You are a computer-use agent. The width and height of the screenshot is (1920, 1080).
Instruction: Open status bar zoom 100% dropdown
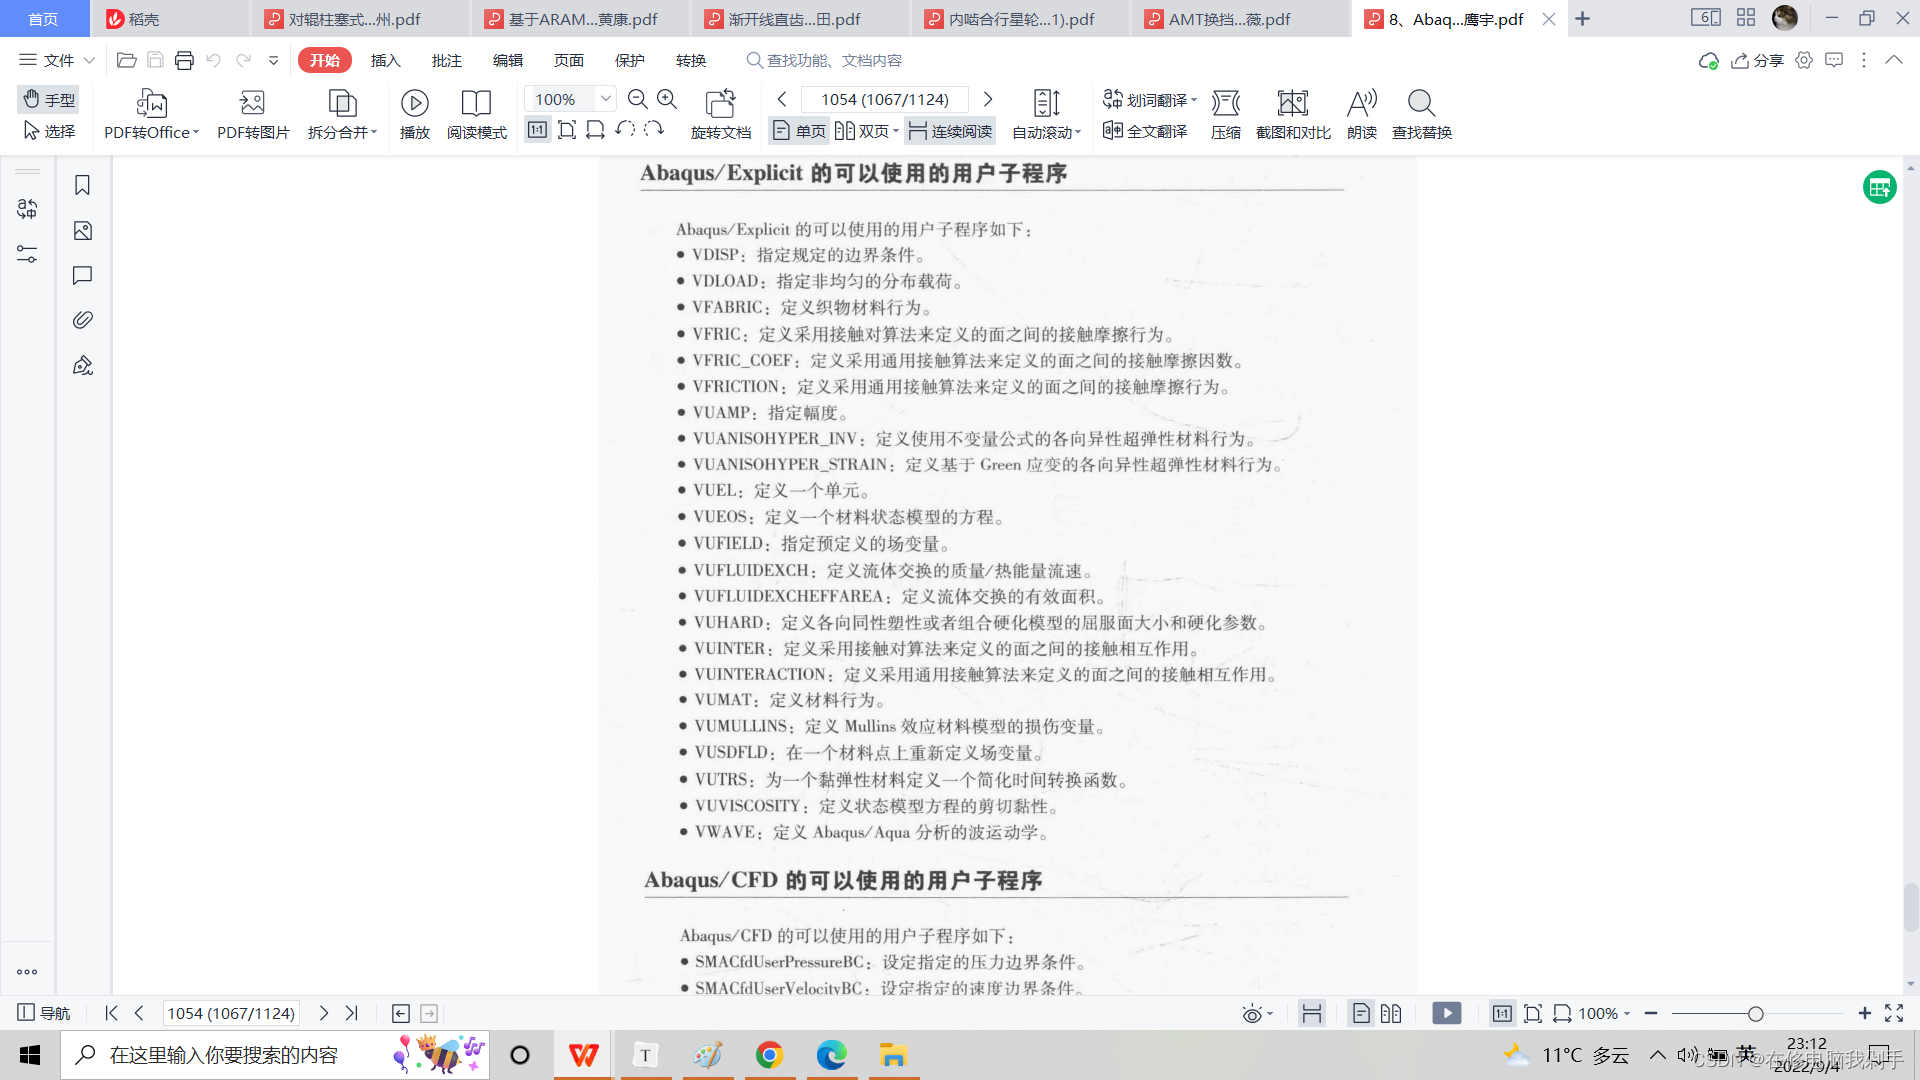click(1604, 1013)
